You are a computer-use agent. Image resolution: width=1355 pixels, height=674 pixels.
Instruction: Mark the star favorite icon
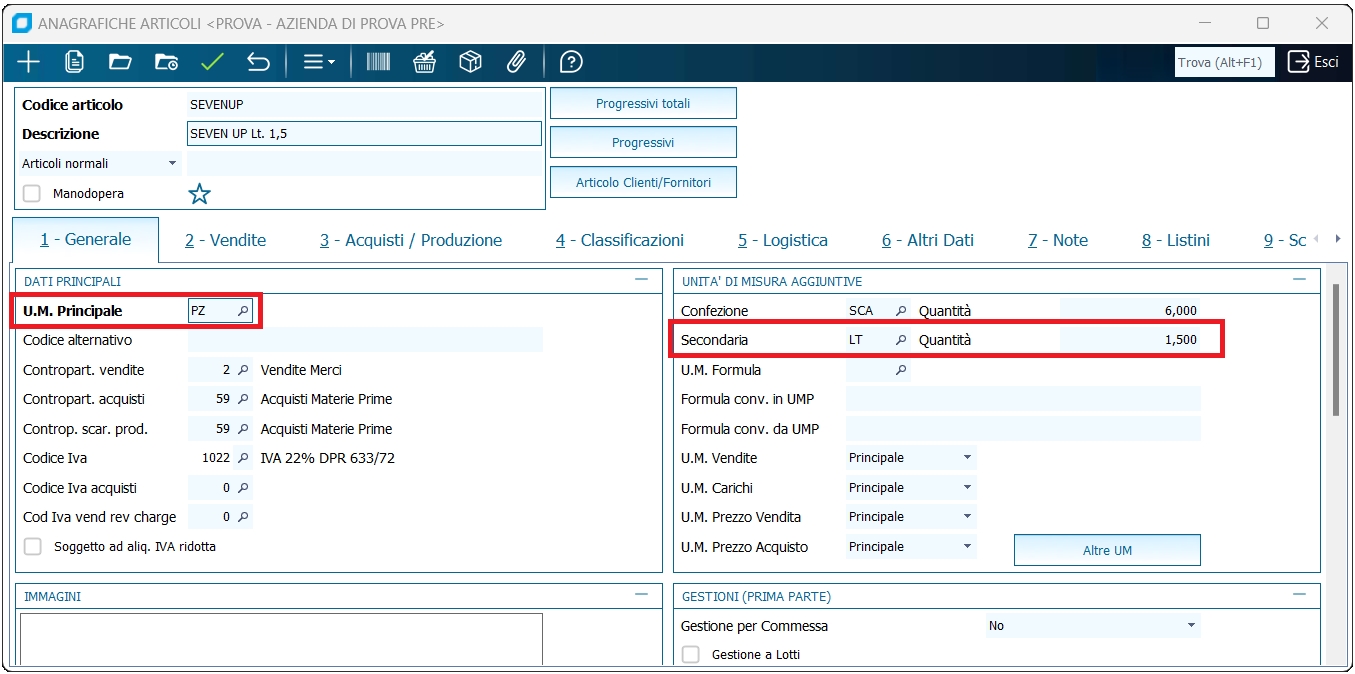(200, 194)
